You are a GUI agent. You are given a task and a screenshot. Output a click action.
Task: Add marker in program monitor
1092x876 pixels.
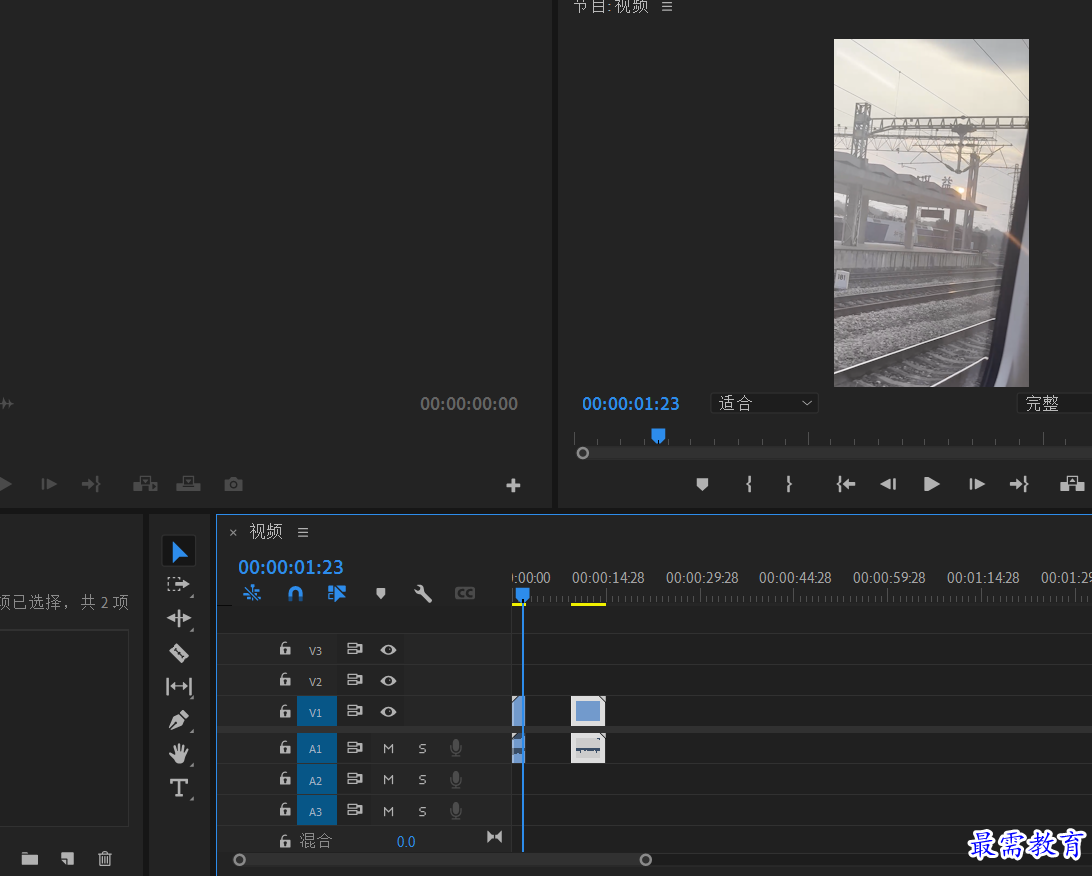click(x=702, y=484)
